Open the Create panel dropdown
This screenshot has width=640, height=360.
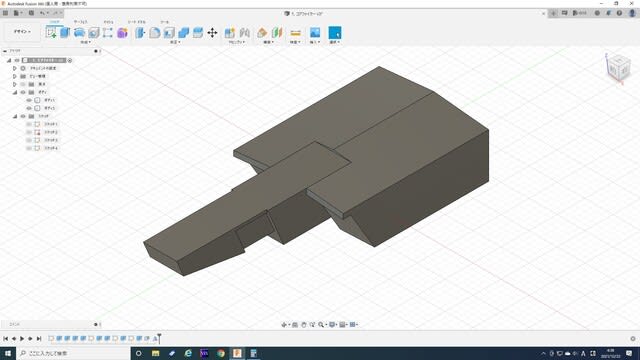[85, 42]
